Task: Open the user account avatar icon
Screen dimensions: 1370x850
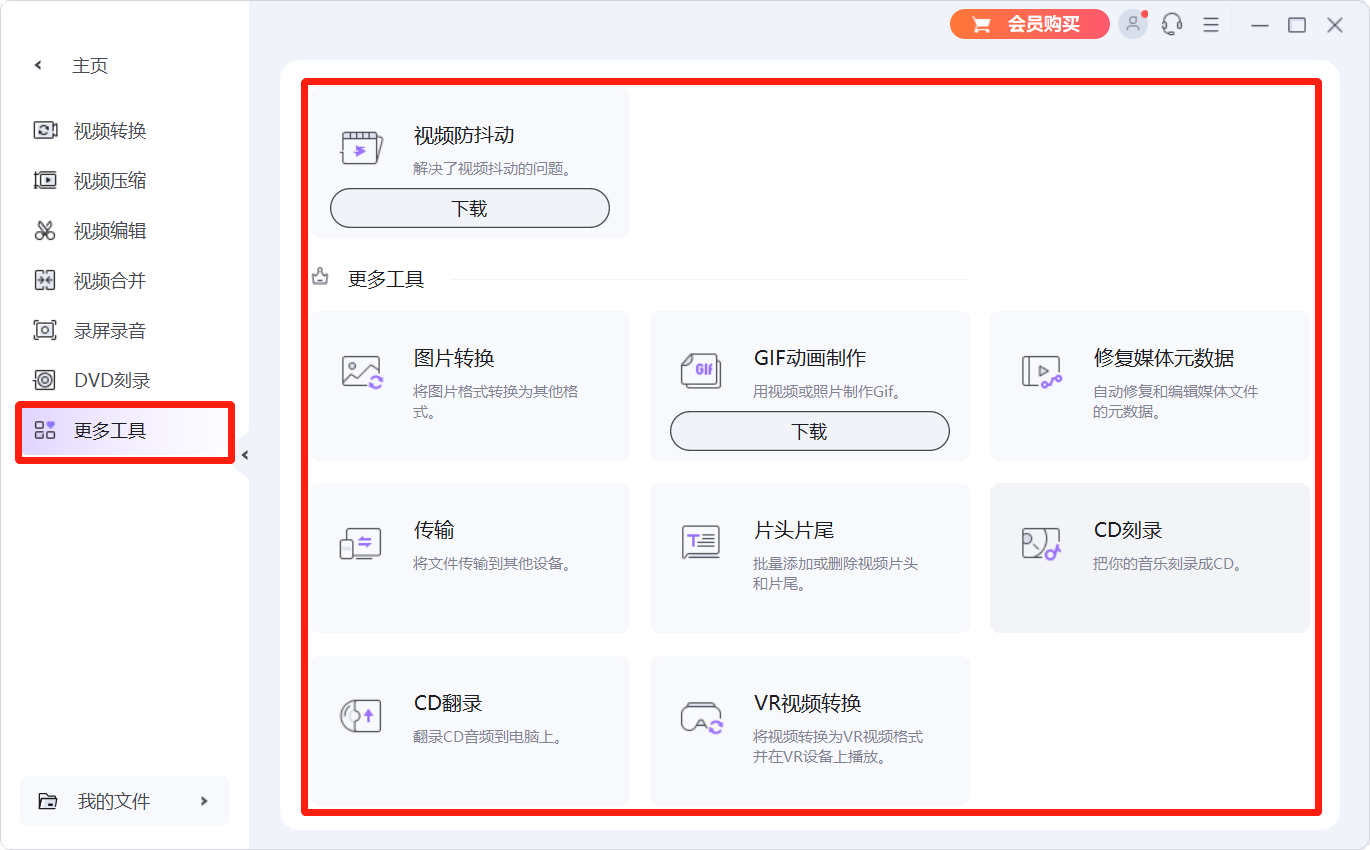Action: pyautogui.click(x=1133, y=24)
